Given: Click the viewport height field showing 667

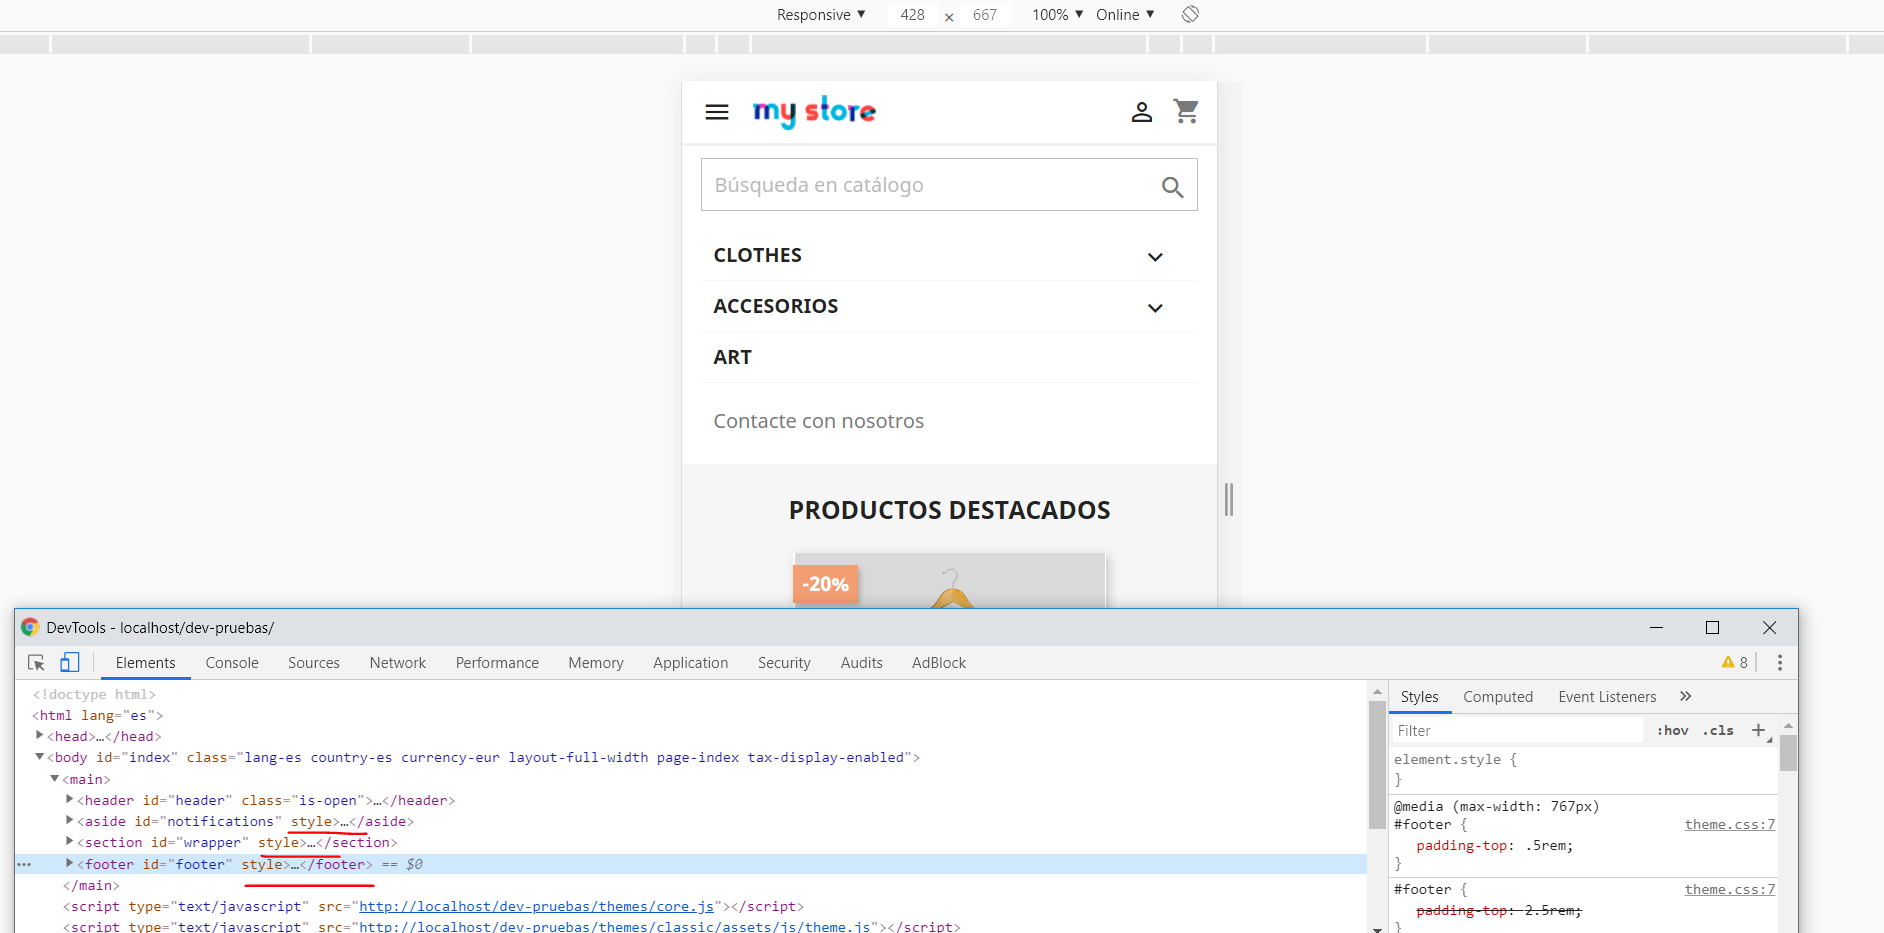Looking at the screenshot, I should tap(985, 14).
